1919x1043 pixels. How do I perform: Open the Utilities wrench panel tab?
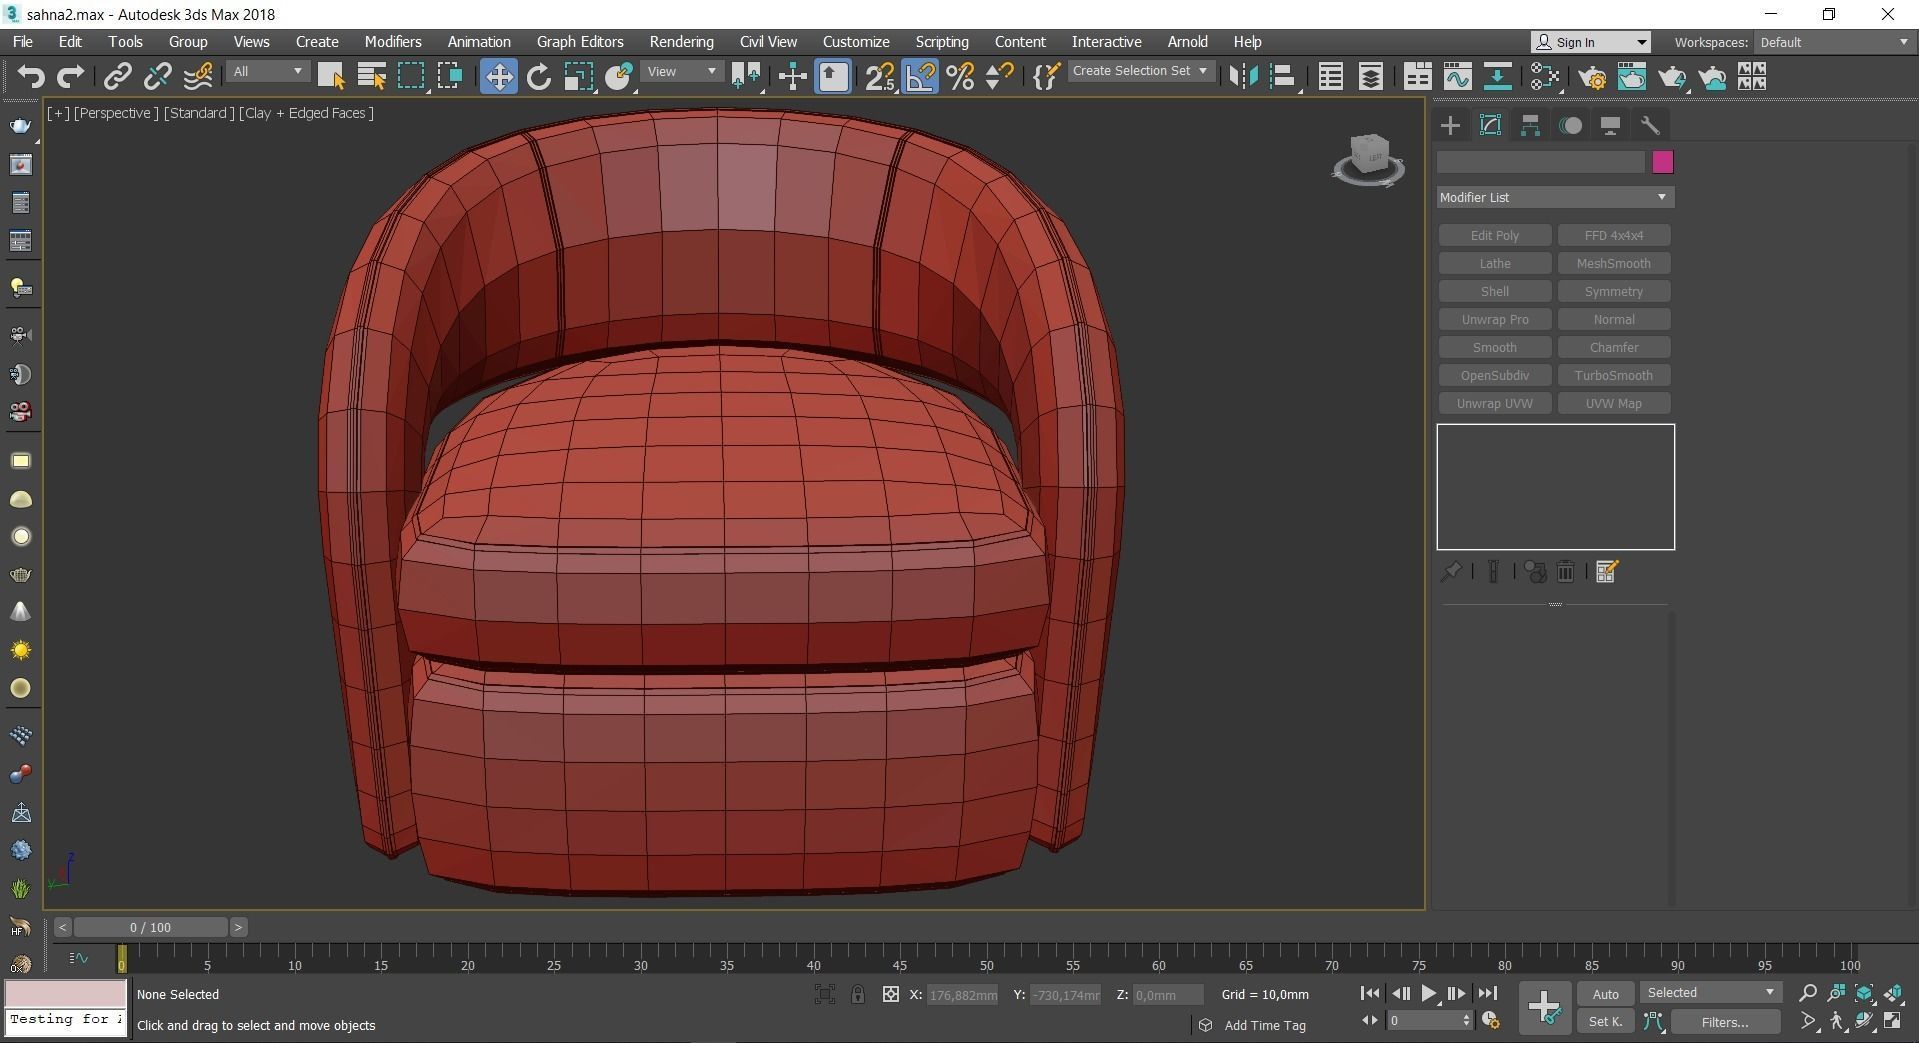[1650, 125]
